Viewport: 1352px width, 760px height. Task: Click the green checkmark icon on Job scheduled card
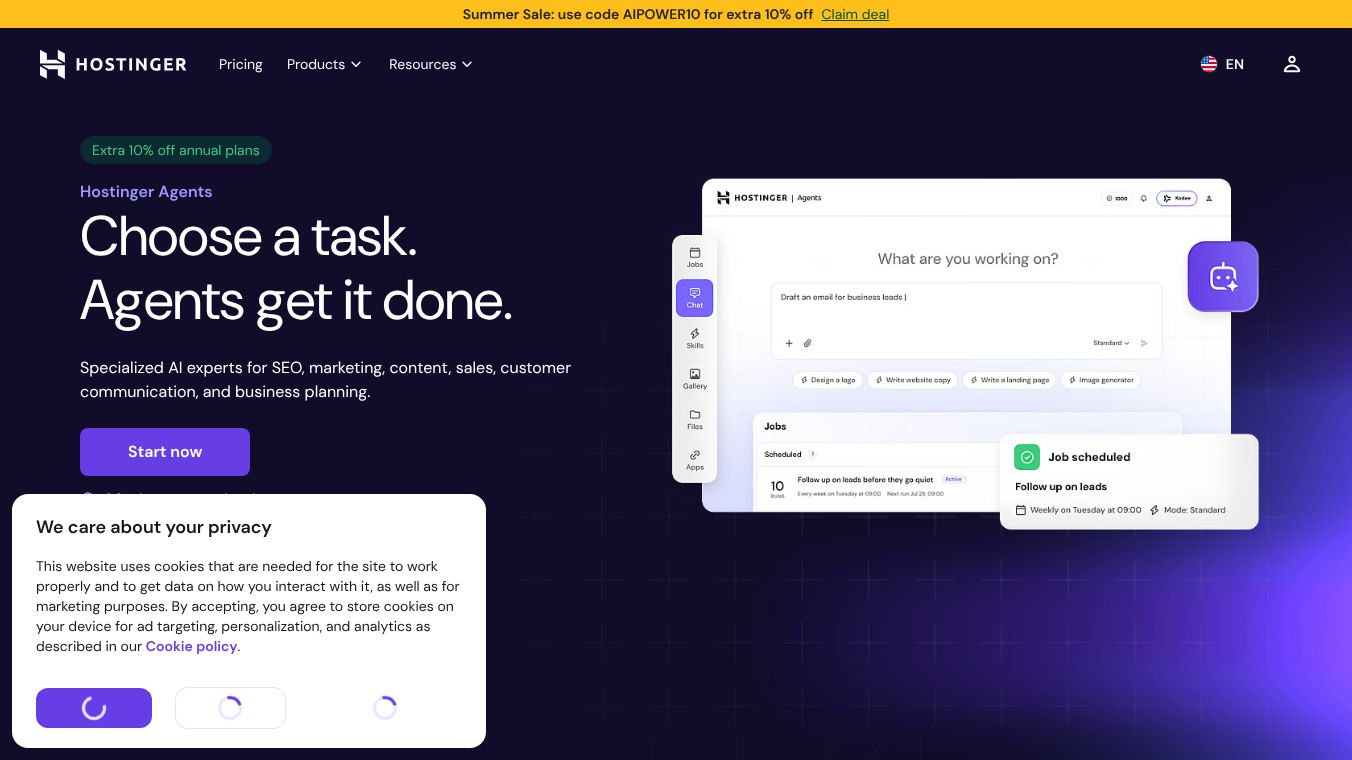[1027, 457]
